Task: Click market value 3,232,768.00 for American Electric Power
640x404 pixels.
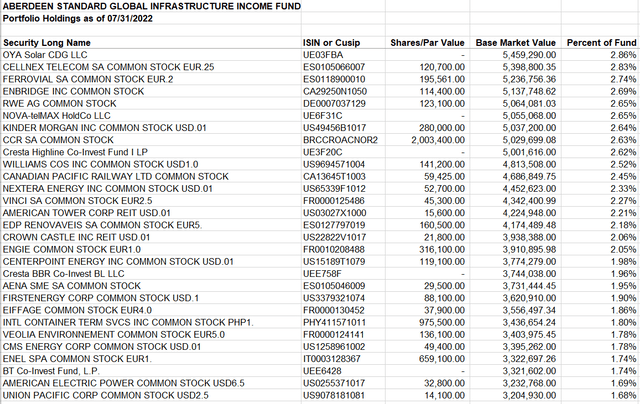Action: tap(529, 383)
